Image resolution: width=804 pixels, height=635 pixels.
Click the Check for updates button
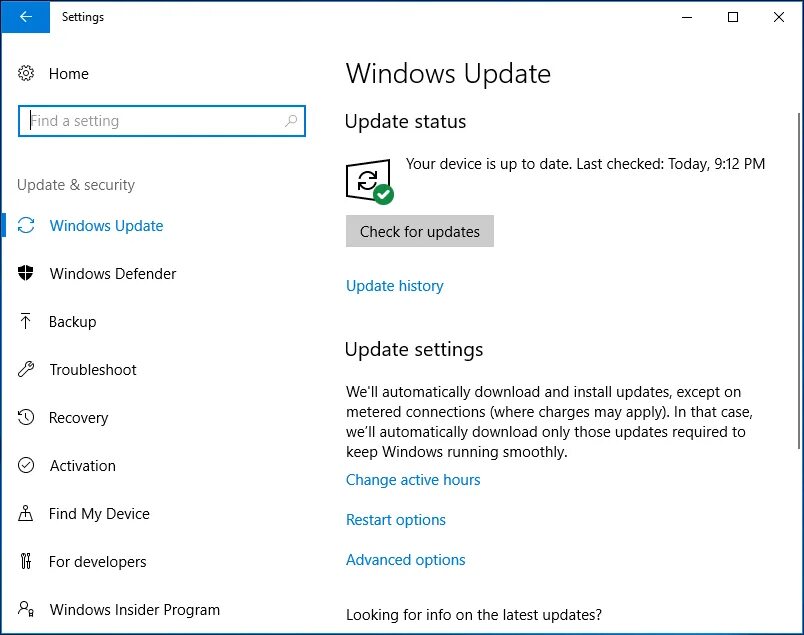click(x=419, y=231)
